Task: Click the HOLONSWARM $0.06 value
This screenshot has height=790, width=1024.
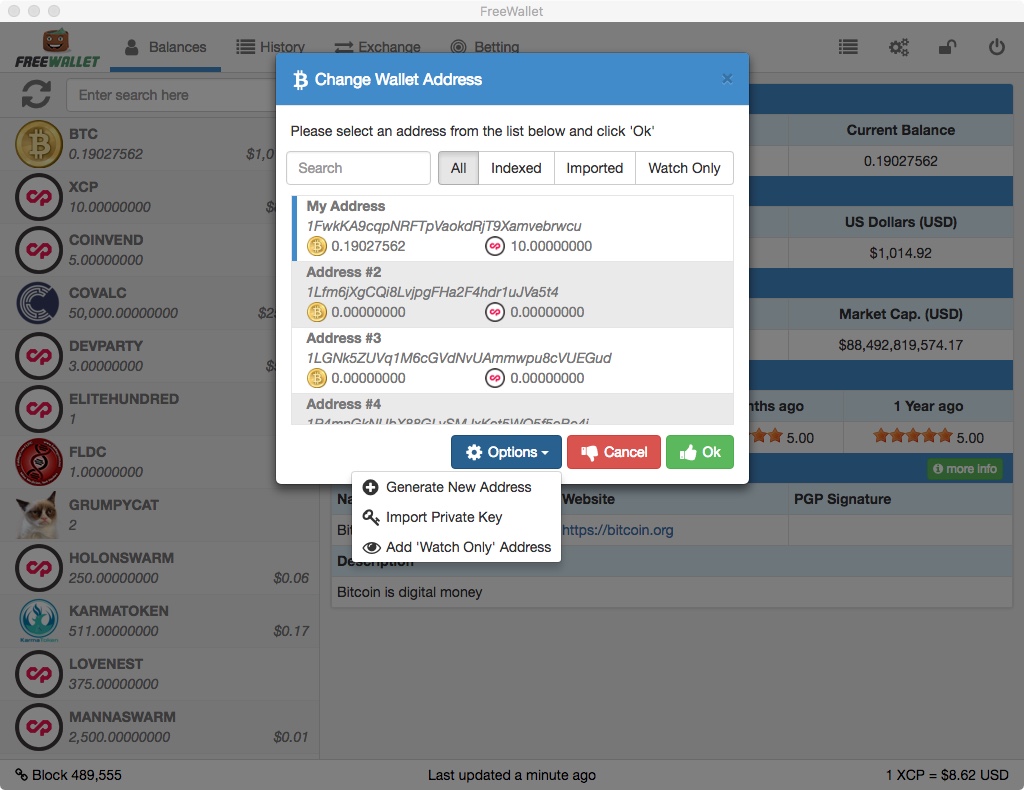Action: point(291,578)
